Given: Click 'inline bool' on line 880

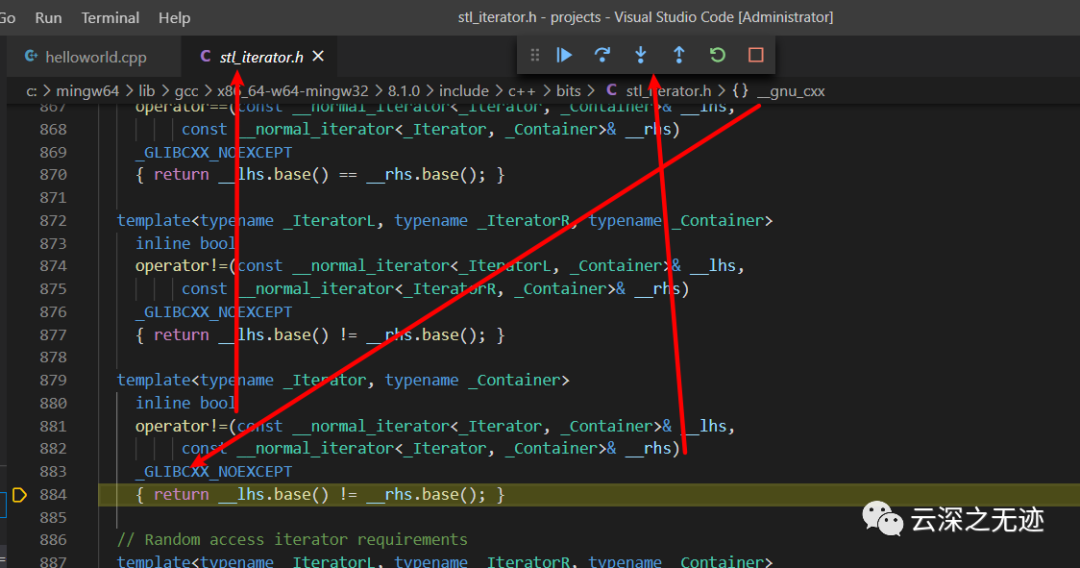Looking at the screenshot, I should [185, 403].
